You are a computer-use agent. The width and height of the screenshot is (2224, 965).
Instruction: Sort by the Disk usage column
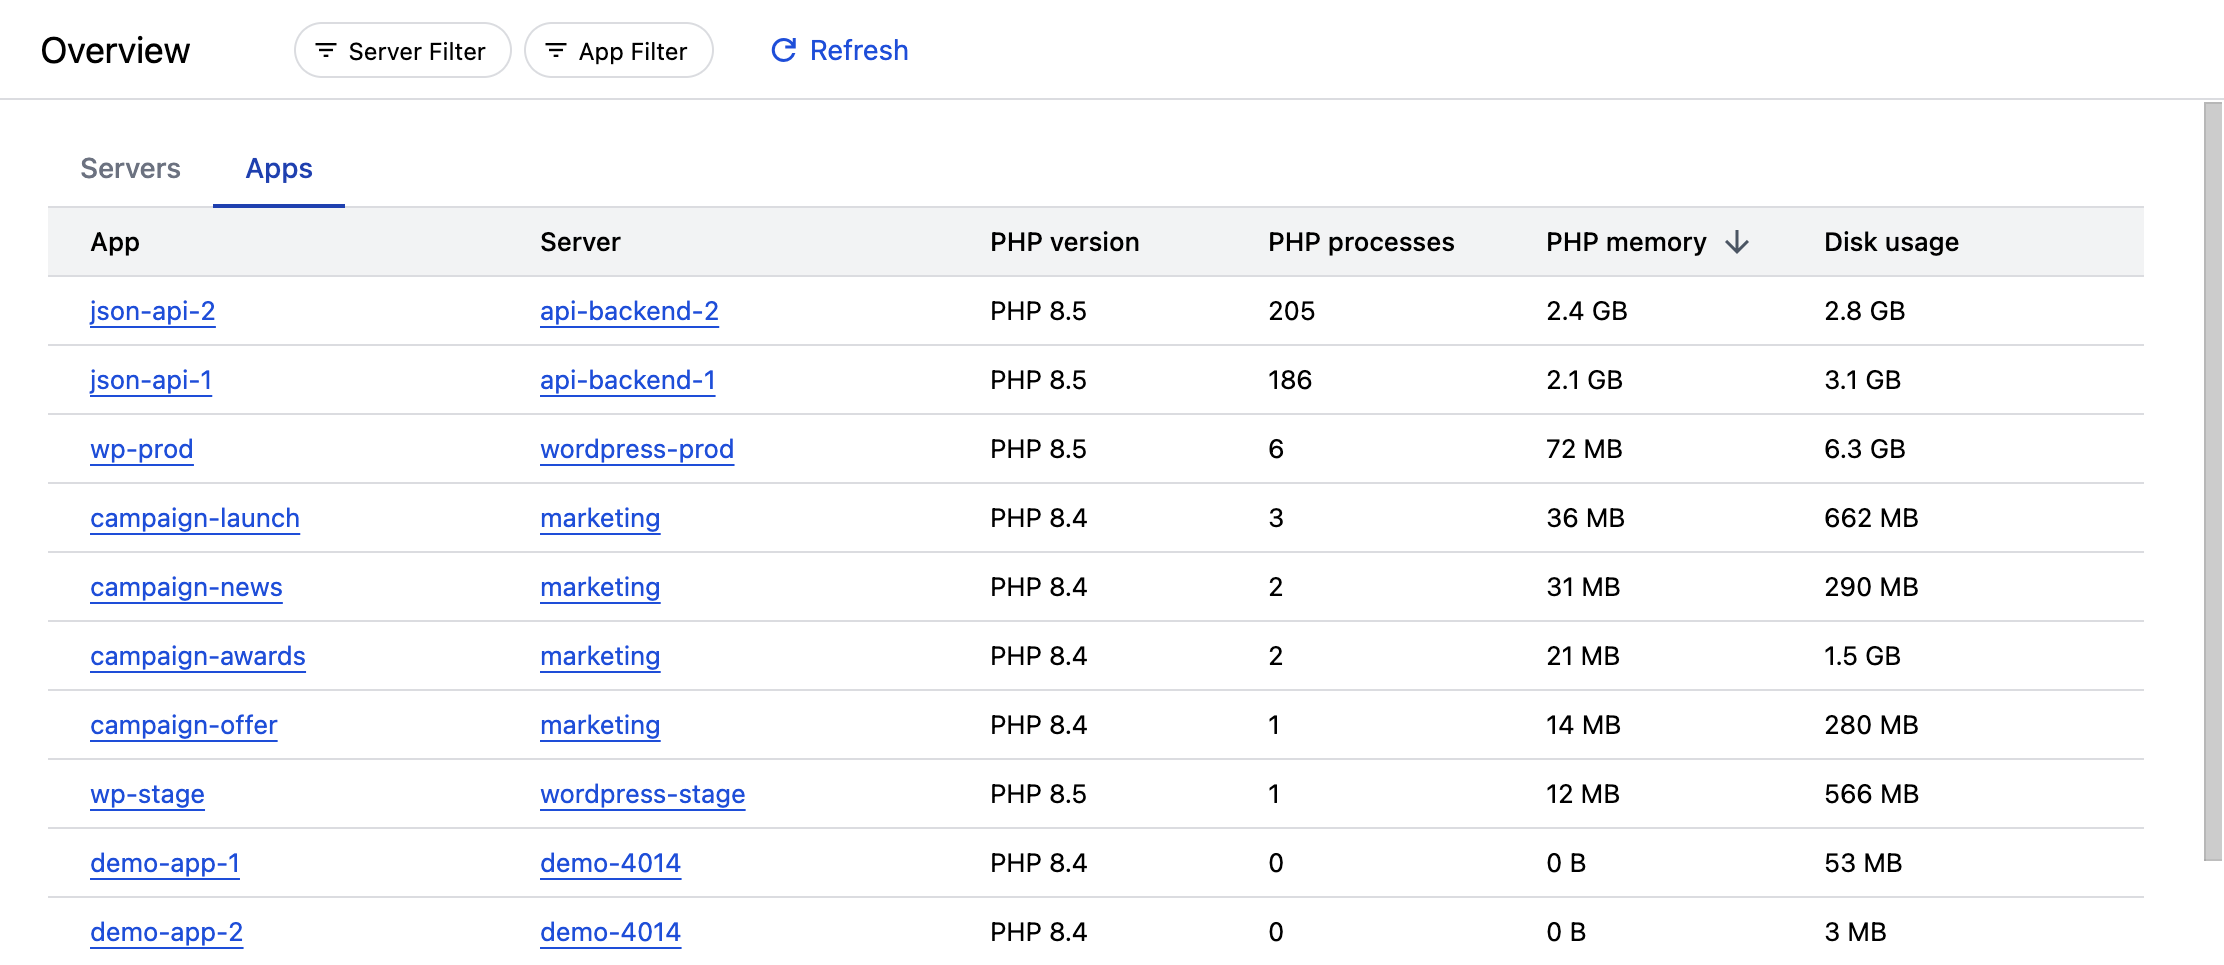coord(1890,242)
